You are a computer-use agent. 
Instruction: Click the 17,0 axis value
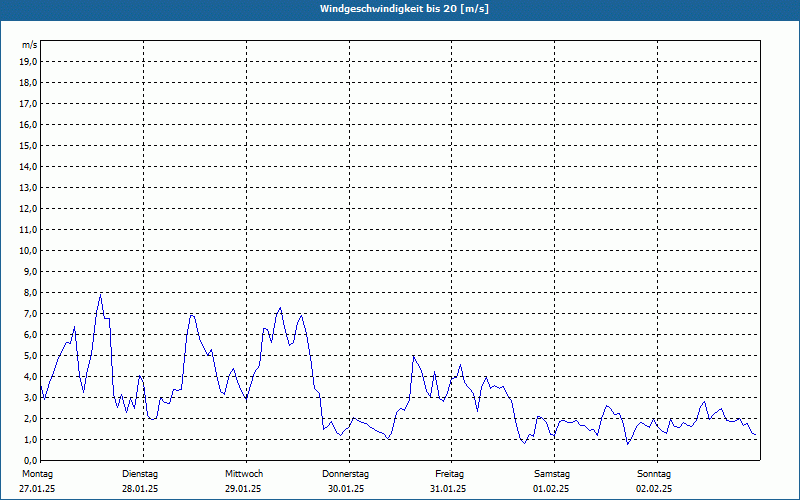coord(28,104)
